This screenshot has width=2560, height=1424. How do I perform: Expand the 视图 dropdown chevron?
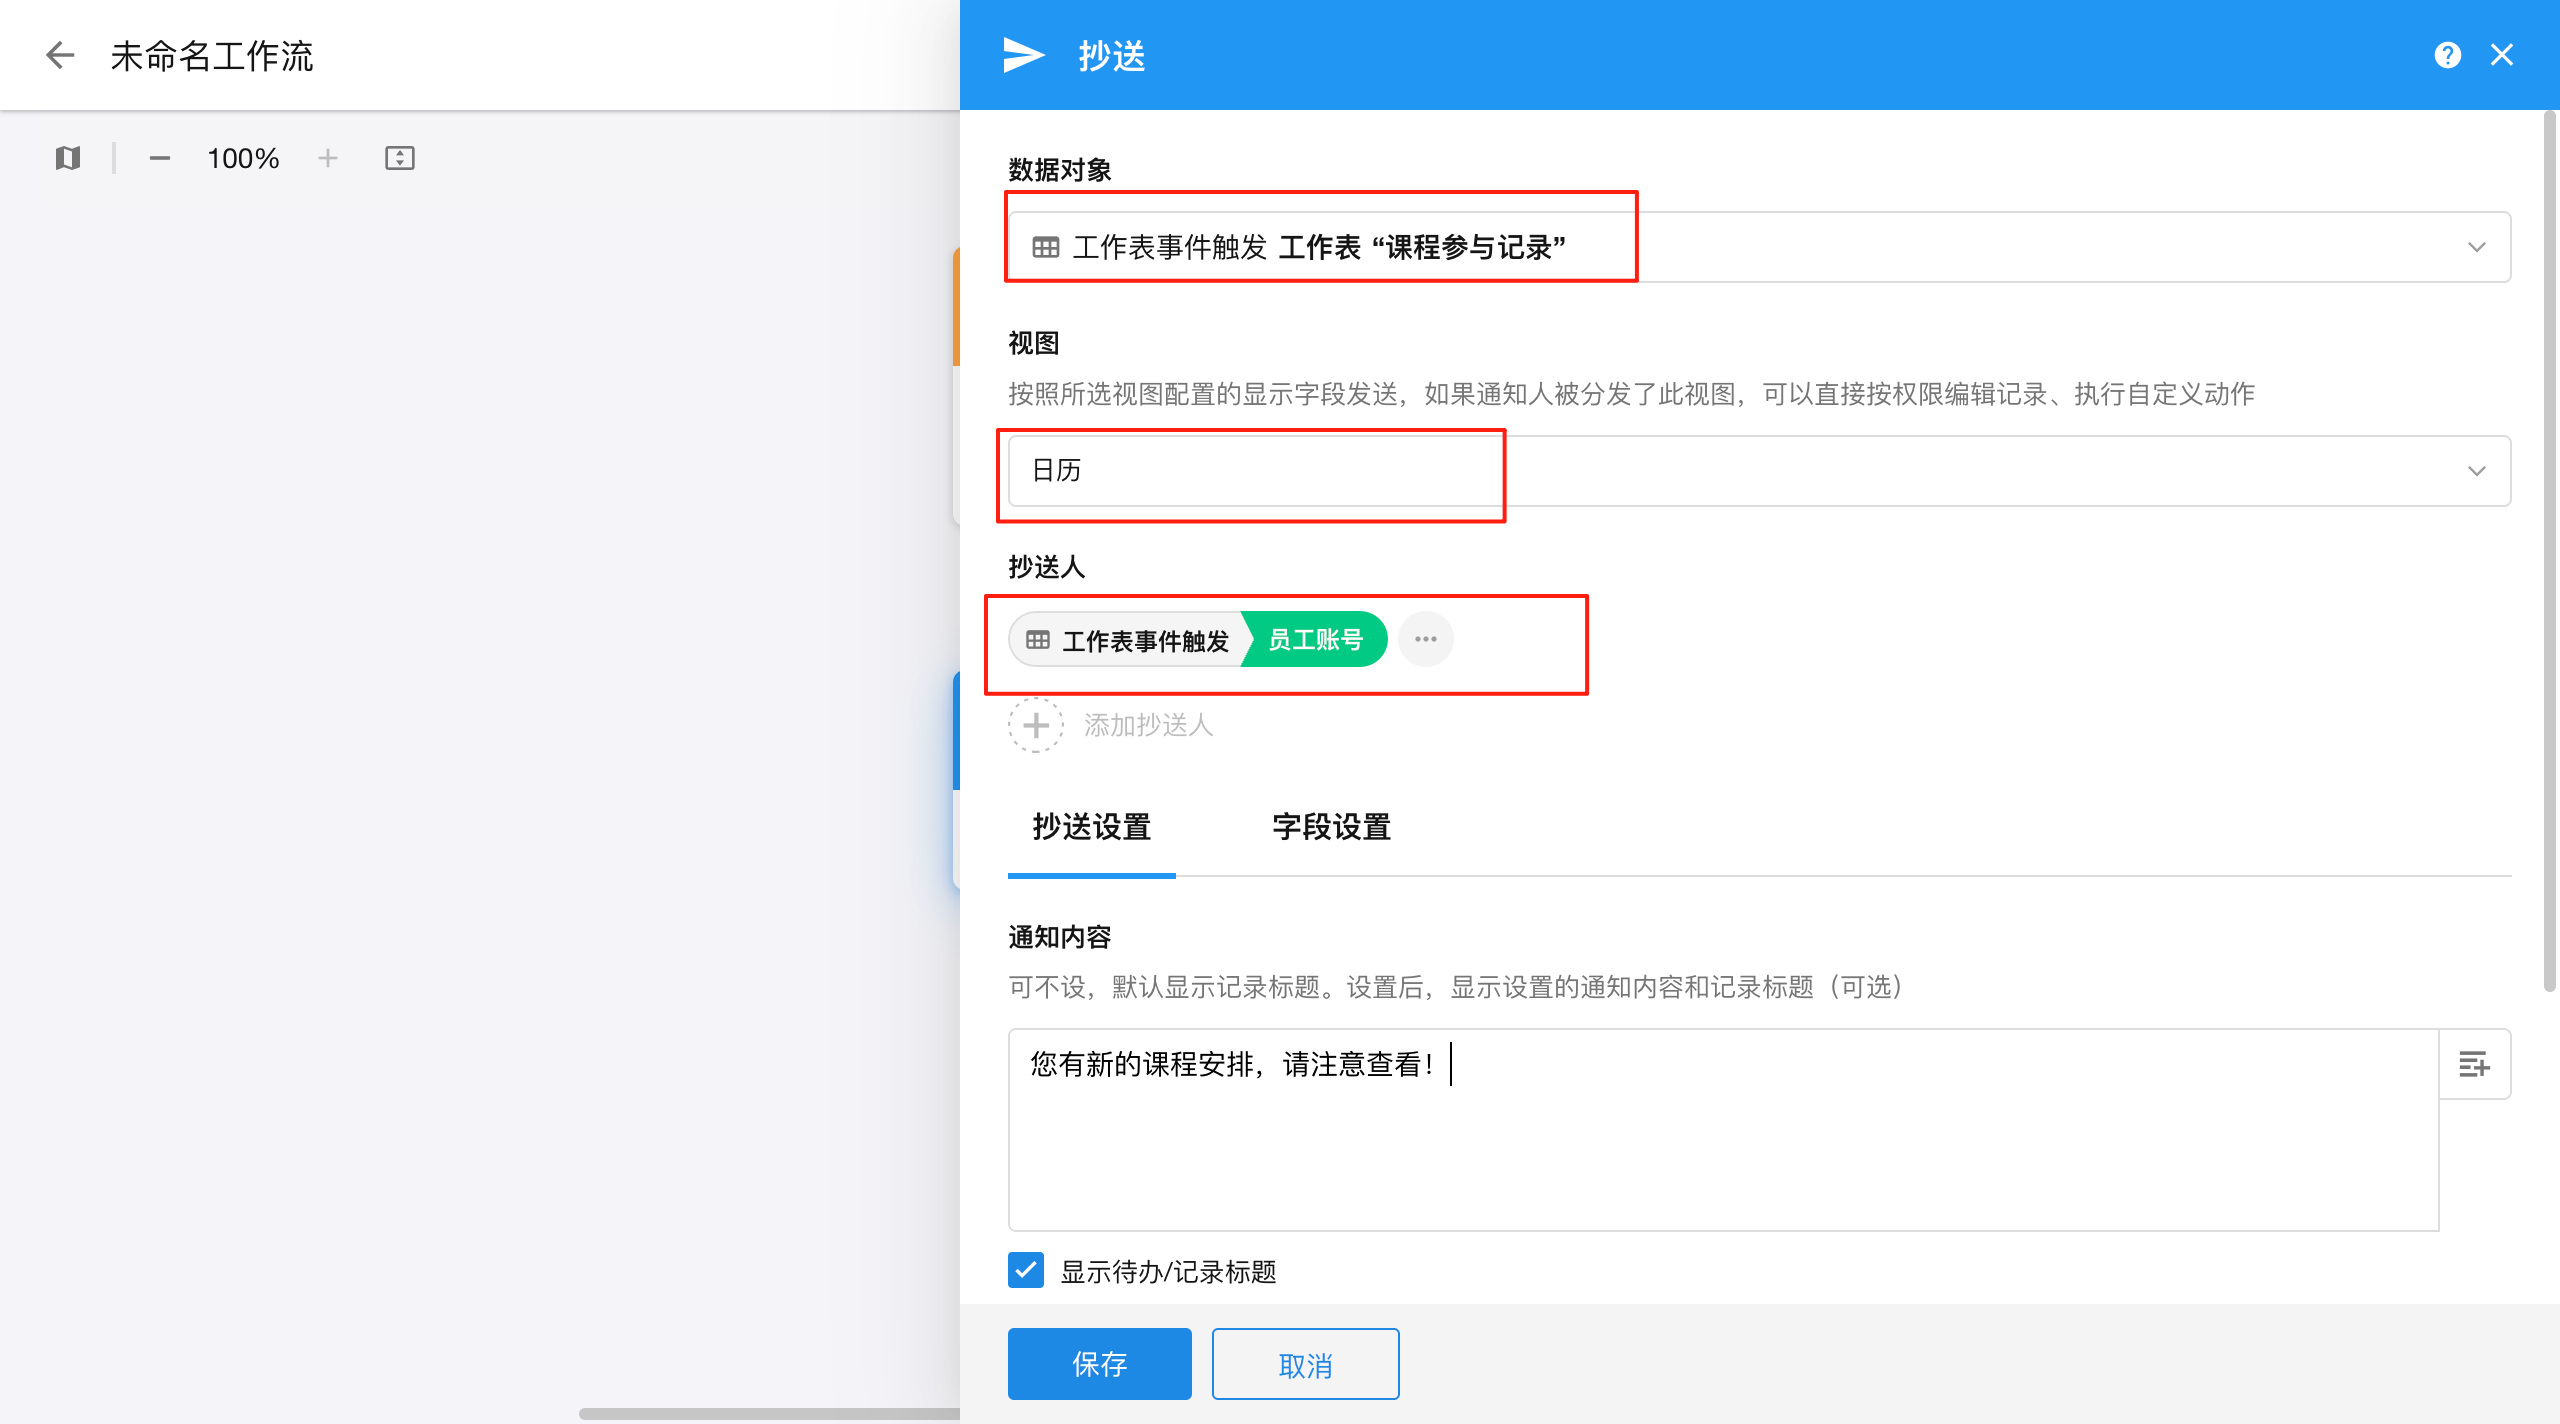(x=2476, y=471)
